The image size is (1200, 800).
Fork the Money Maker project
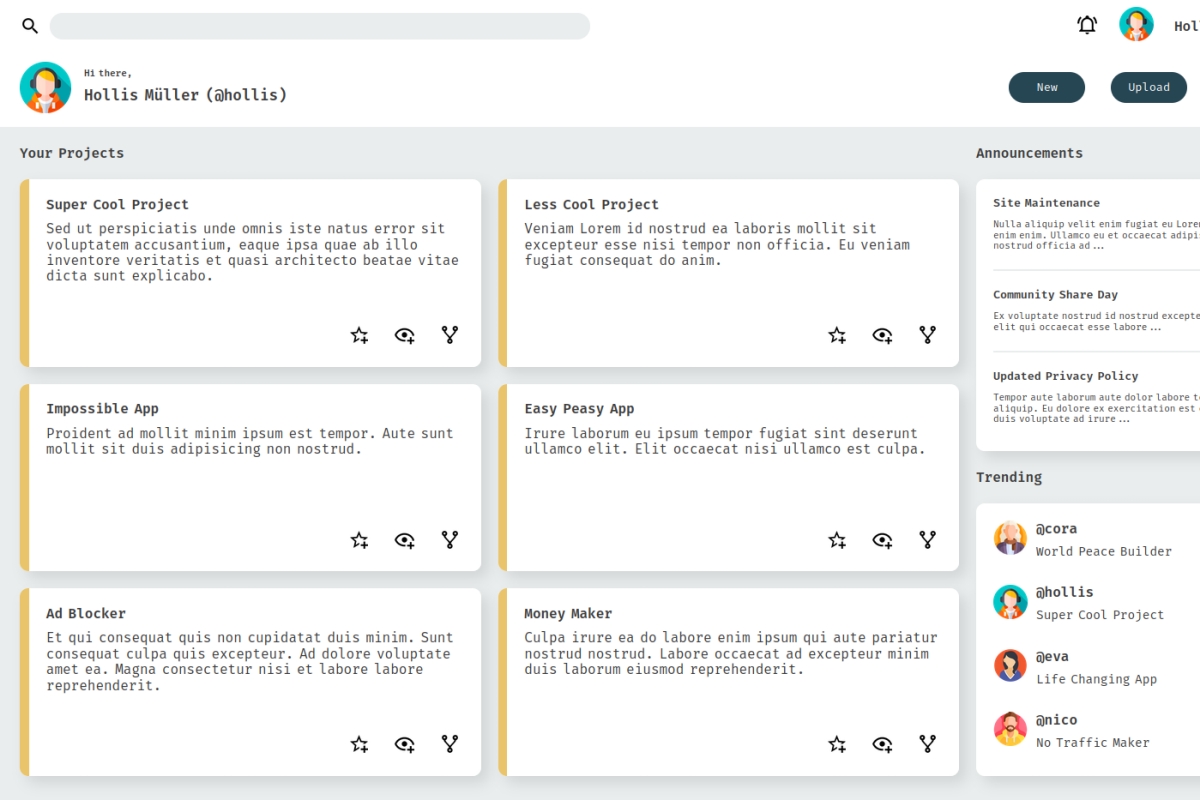(928, 744)
